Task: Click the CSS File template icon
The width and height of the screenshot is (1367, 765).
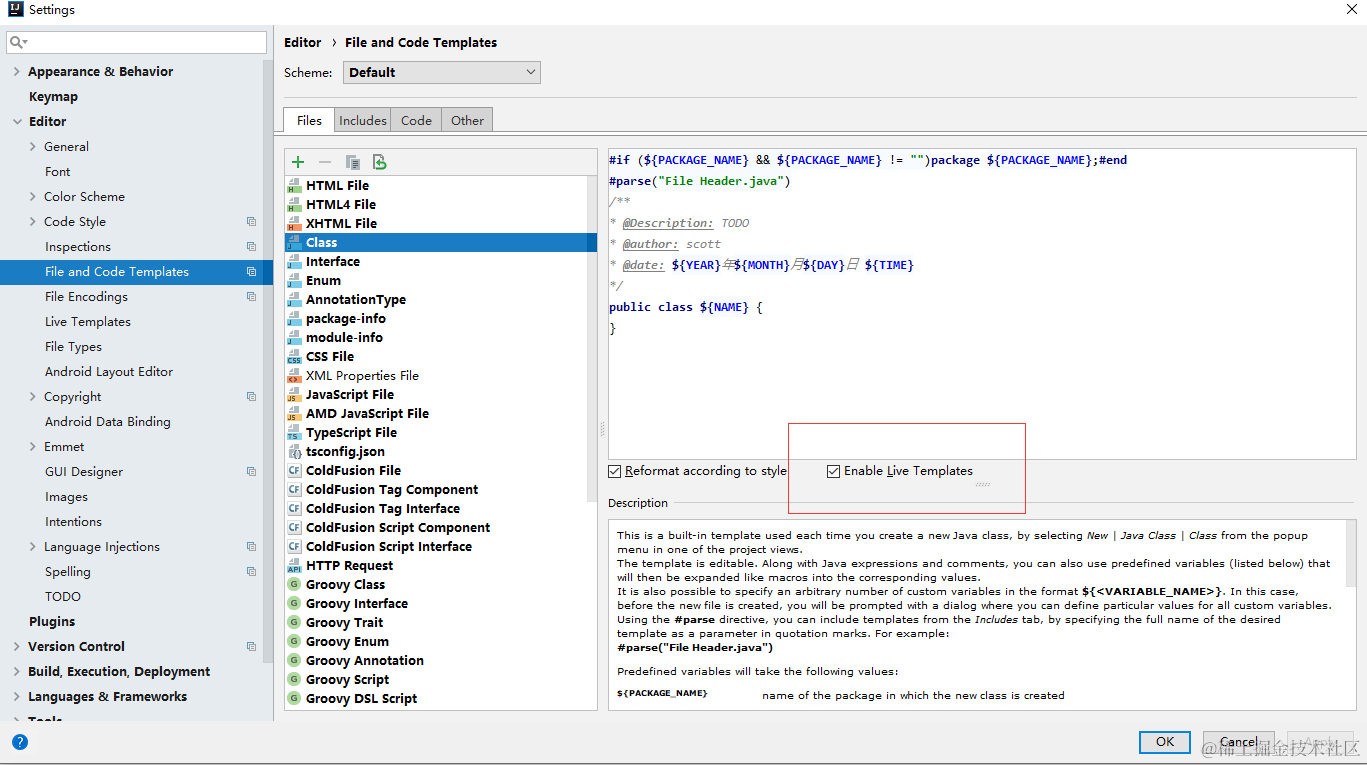Action: (294, 357)
